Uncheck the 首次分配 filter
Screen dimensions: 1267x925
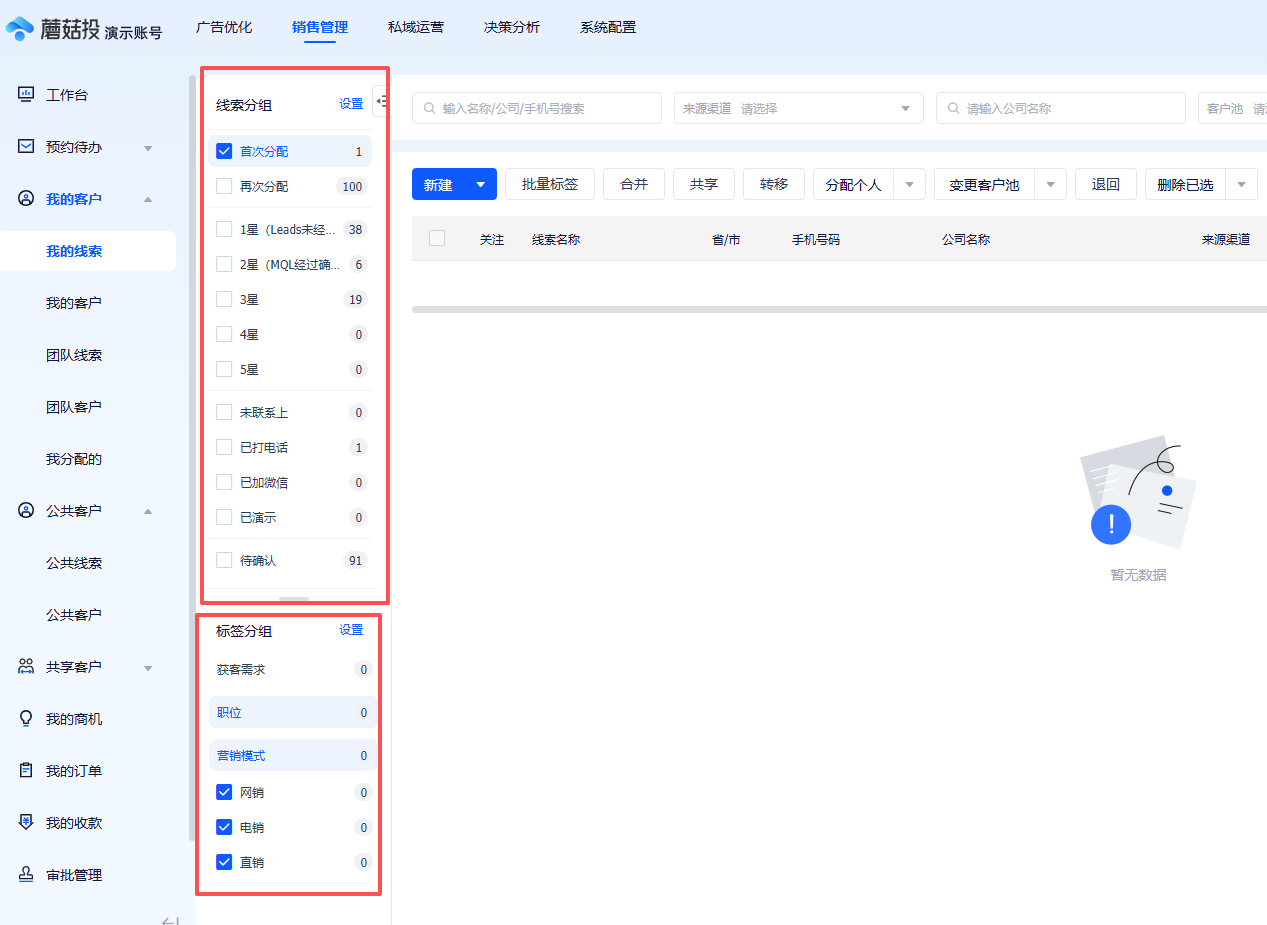pyautogui.click(x=224, y=151)
